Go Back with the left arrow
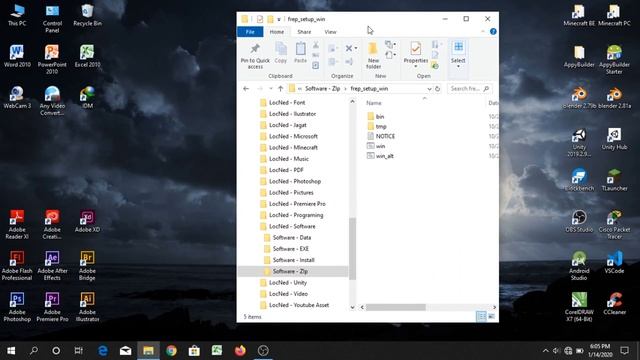The height and width of the screenshot is (360, 640). point(246,89)
